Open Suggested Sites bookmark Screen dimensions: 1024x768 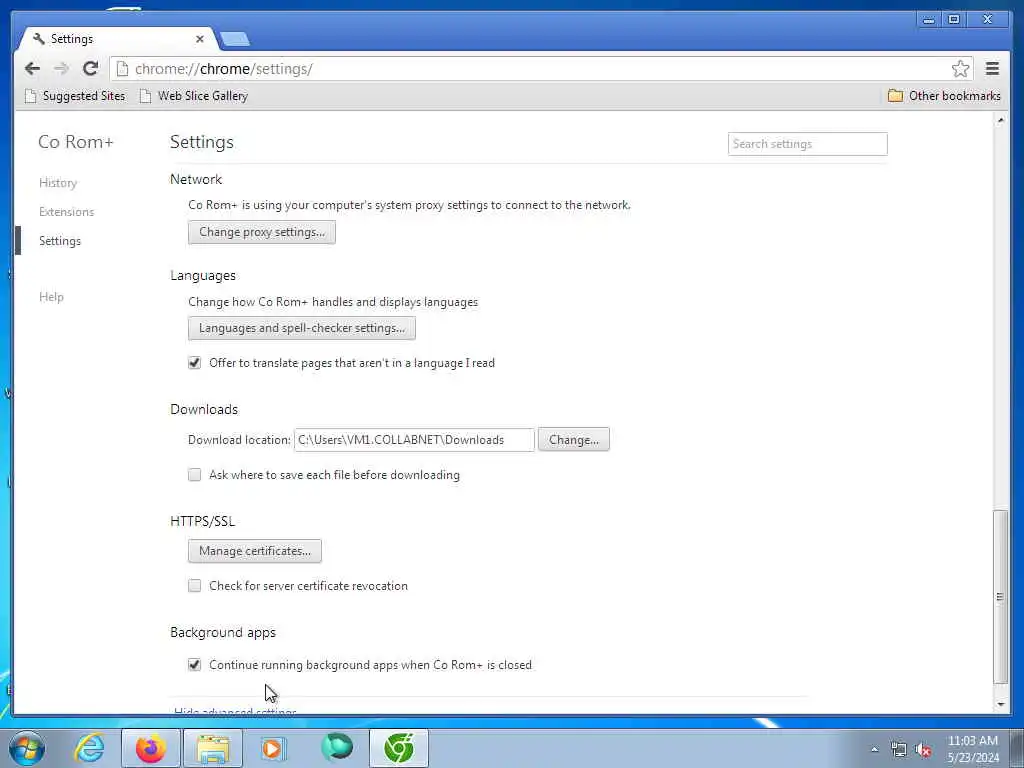click(74, 96)
